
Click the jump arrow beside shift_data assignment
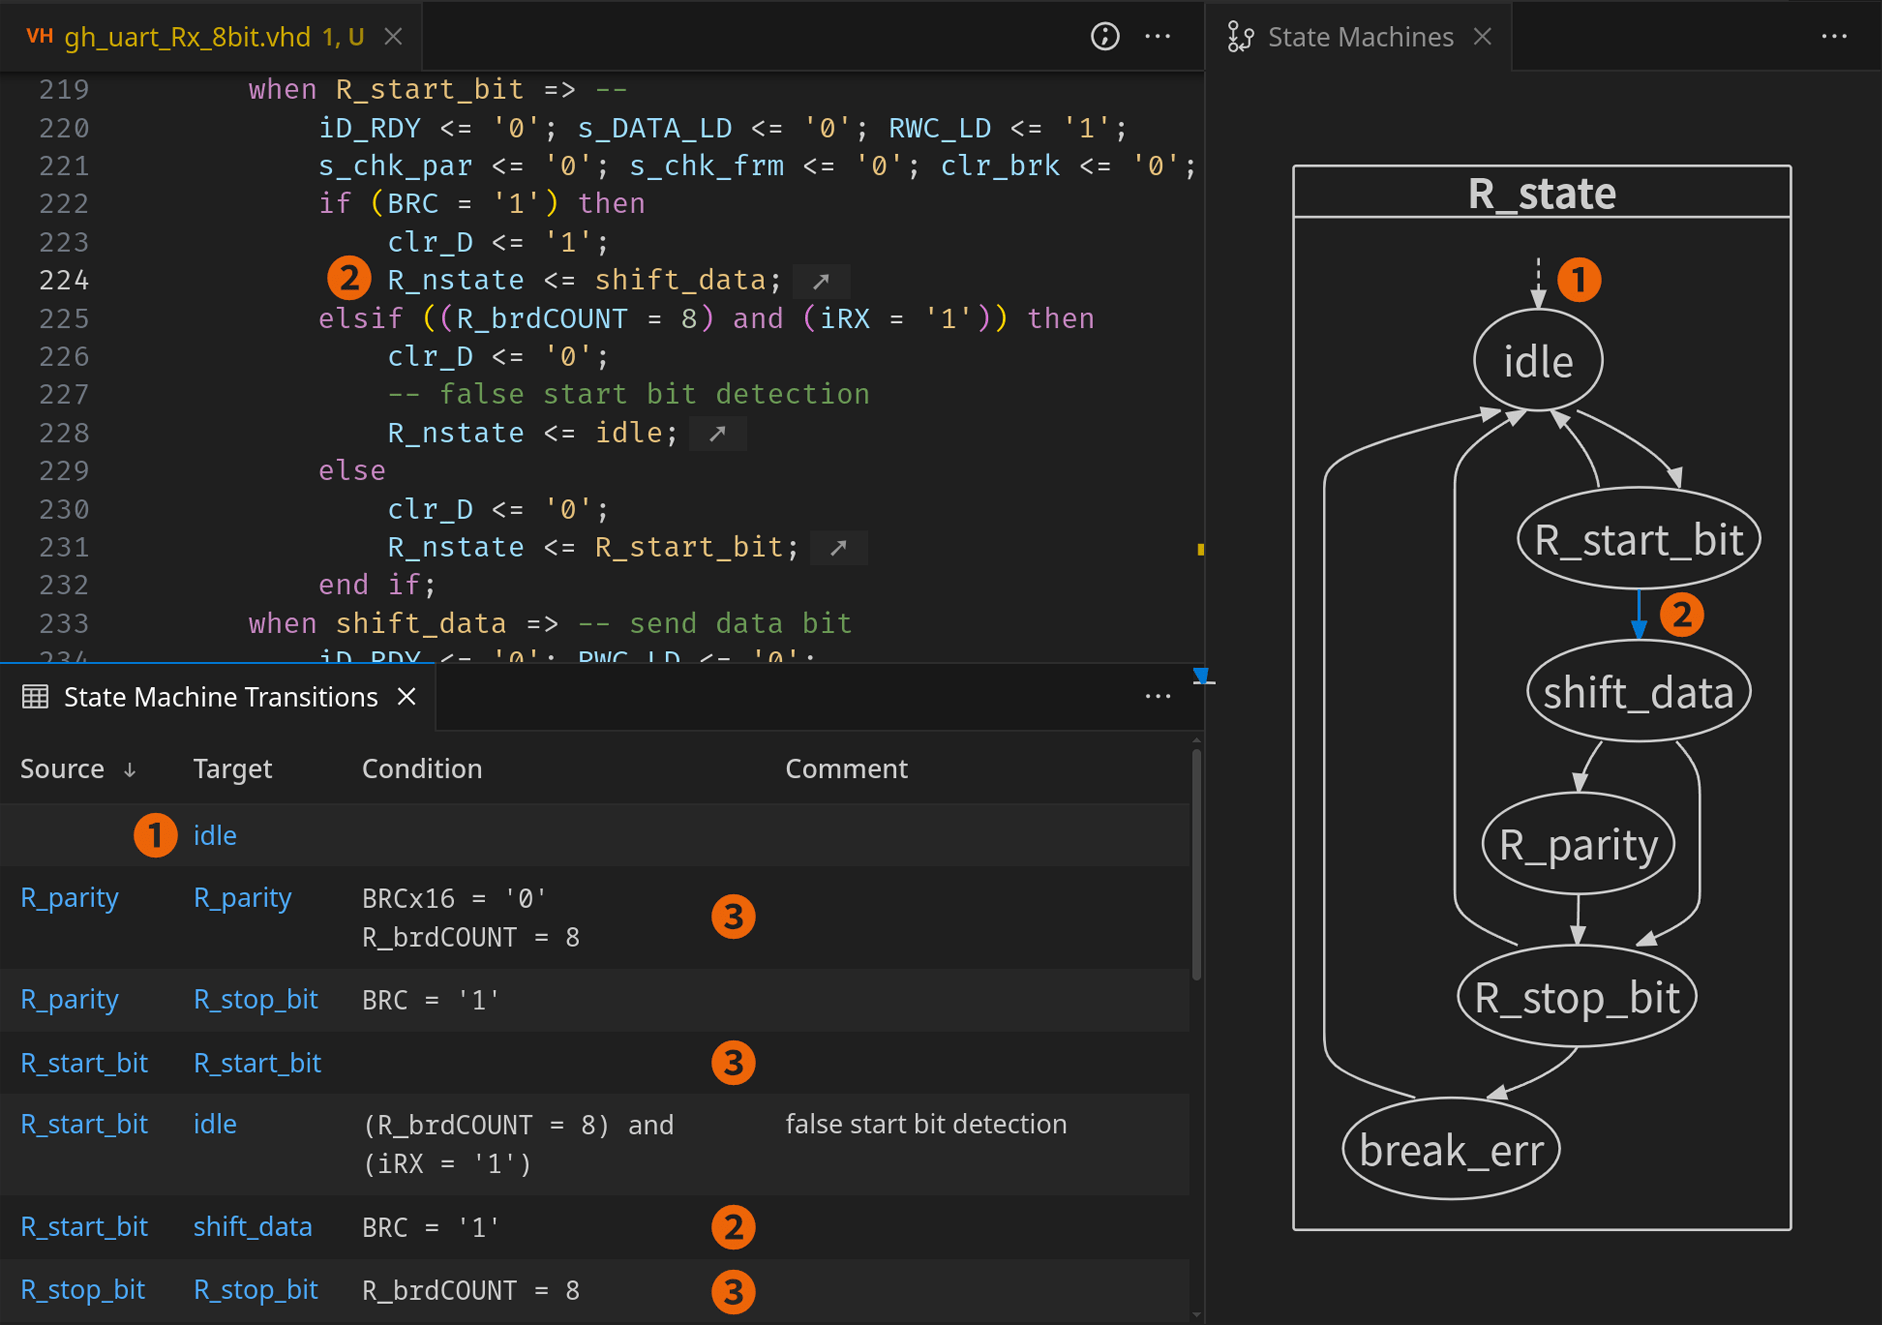pyautogui.click(x=821, y=282)
